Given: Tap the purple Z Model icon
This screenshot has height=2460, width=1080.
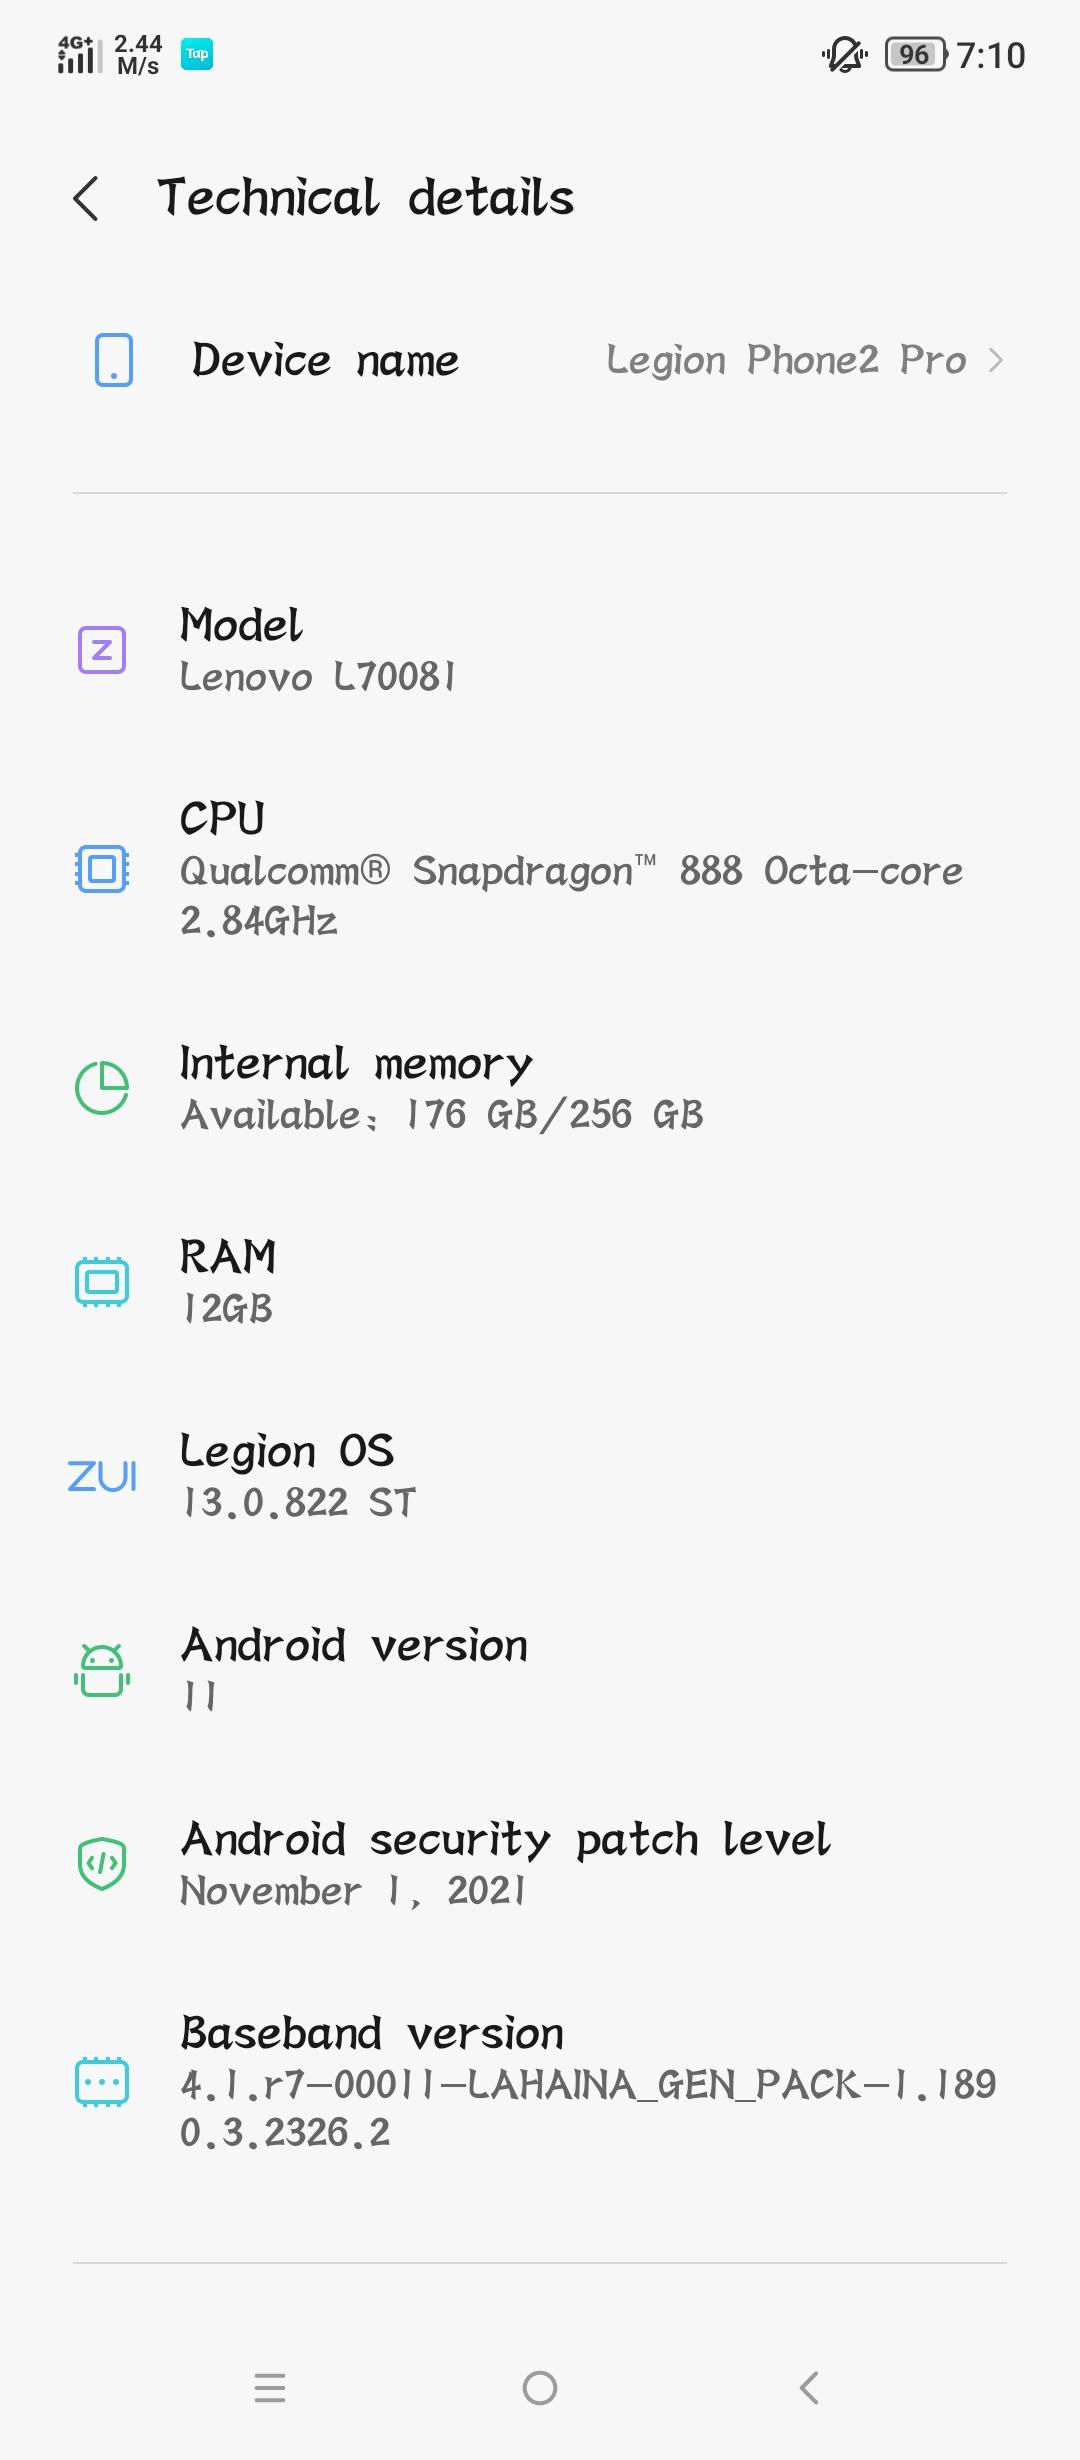Looking at the screenshot, I should pyautogui.click(x=102, y=650).
